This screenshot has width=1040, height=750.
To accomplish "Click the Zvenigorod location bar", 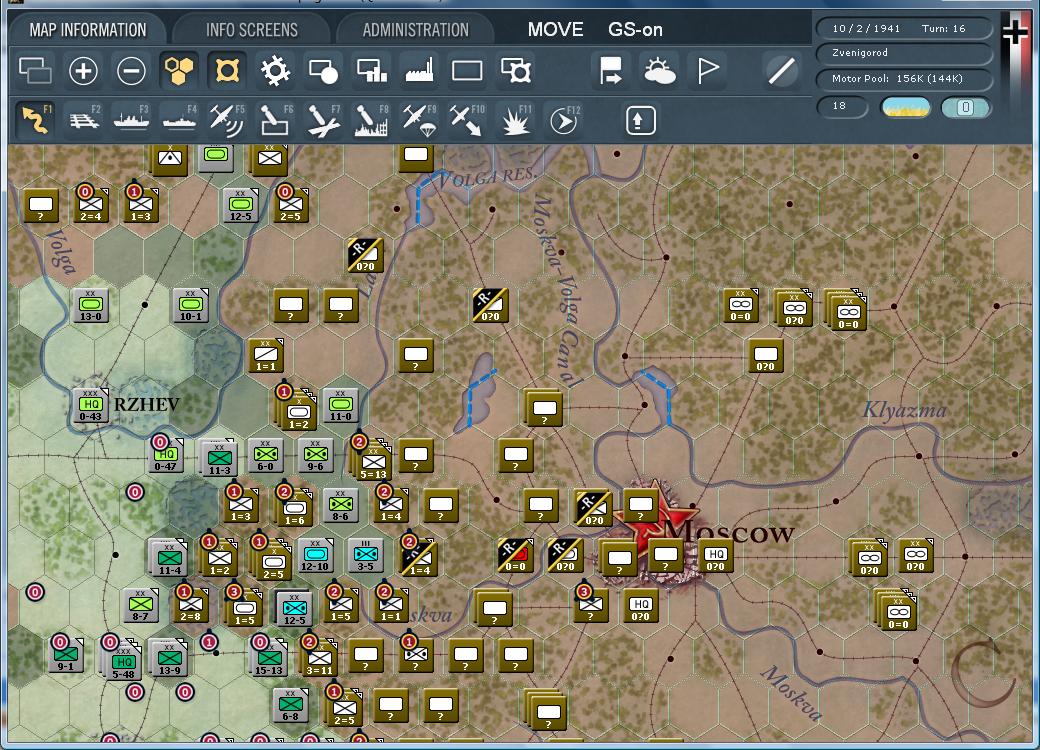I will [903, 54].
